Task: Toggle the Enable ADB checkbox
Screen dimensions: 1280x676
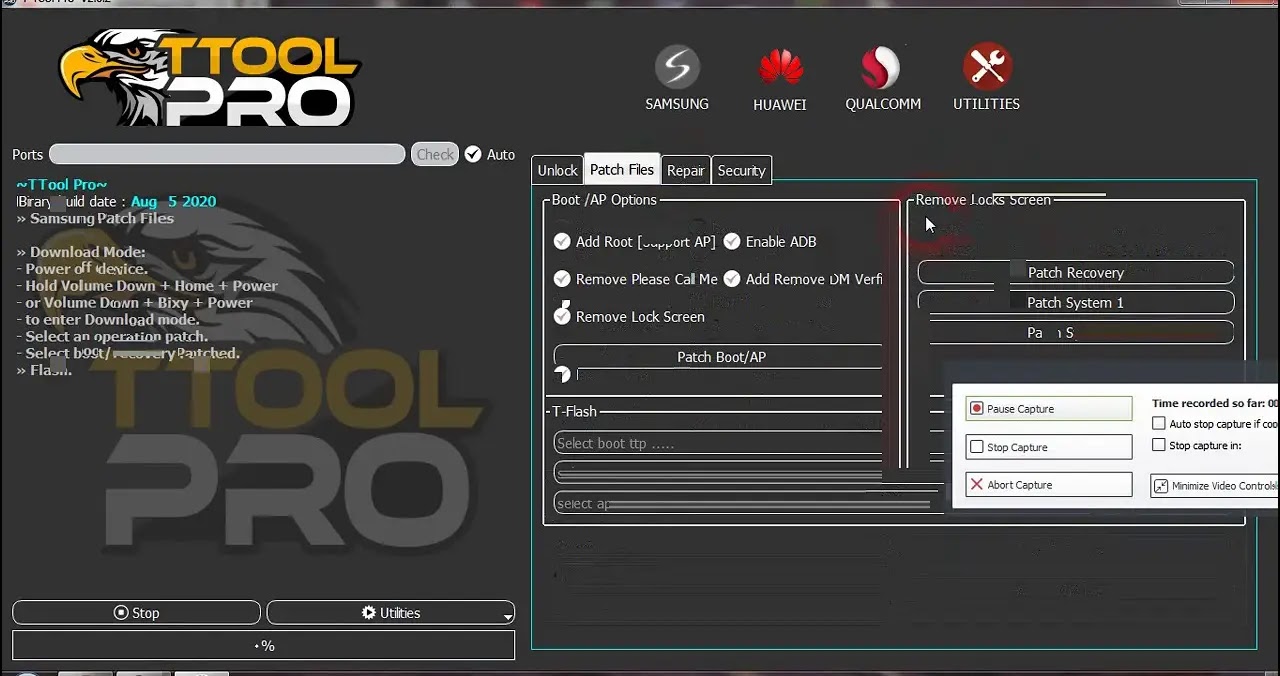Action: click(x=732, y=241)
